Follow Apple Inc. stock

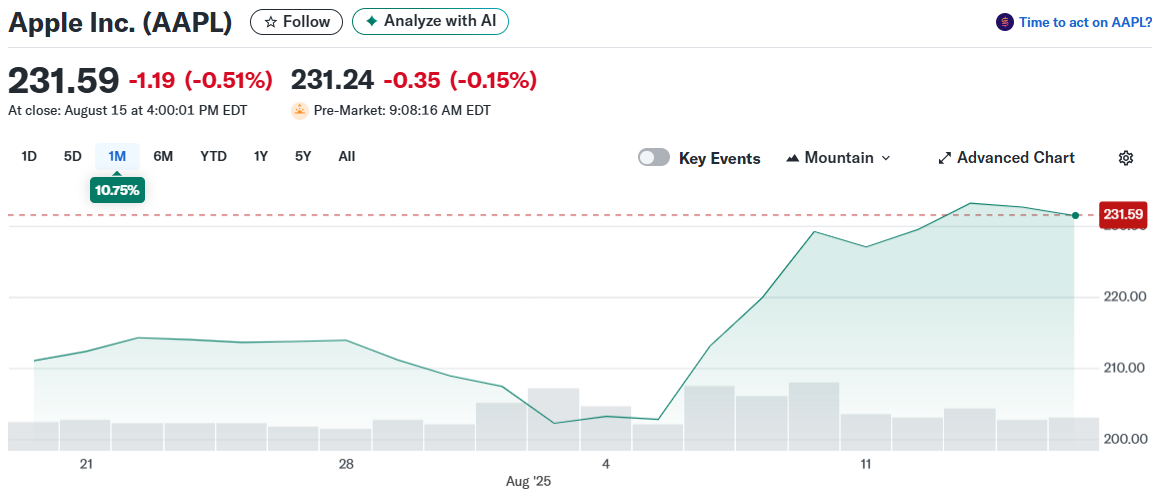click(x=296, y=22)
